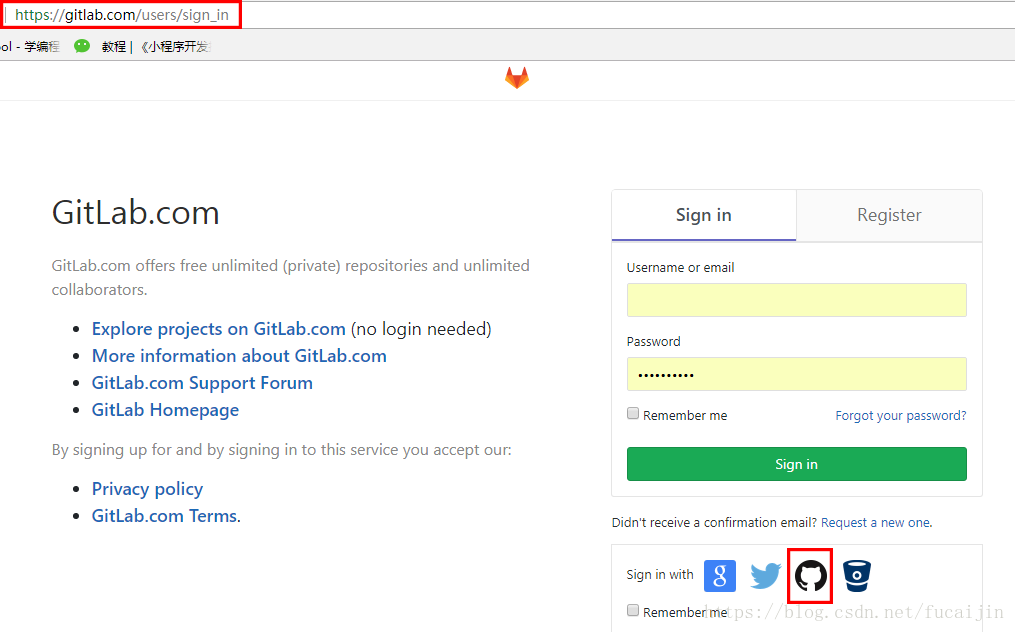This screenshot has height=632, width=1015.
Task: Switch to the Sign in tab
Action: (704, 215)
